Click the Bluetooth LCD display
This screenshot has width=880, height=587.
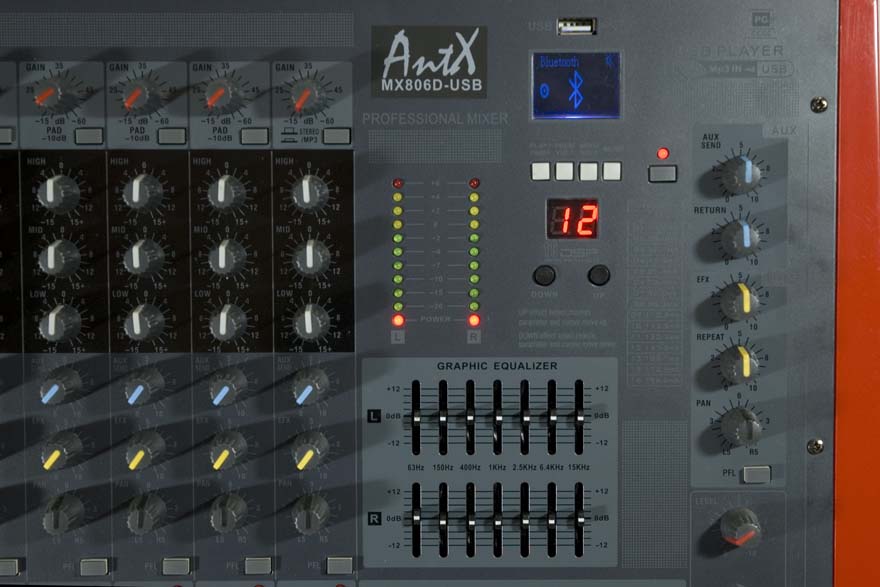(576, 85)
